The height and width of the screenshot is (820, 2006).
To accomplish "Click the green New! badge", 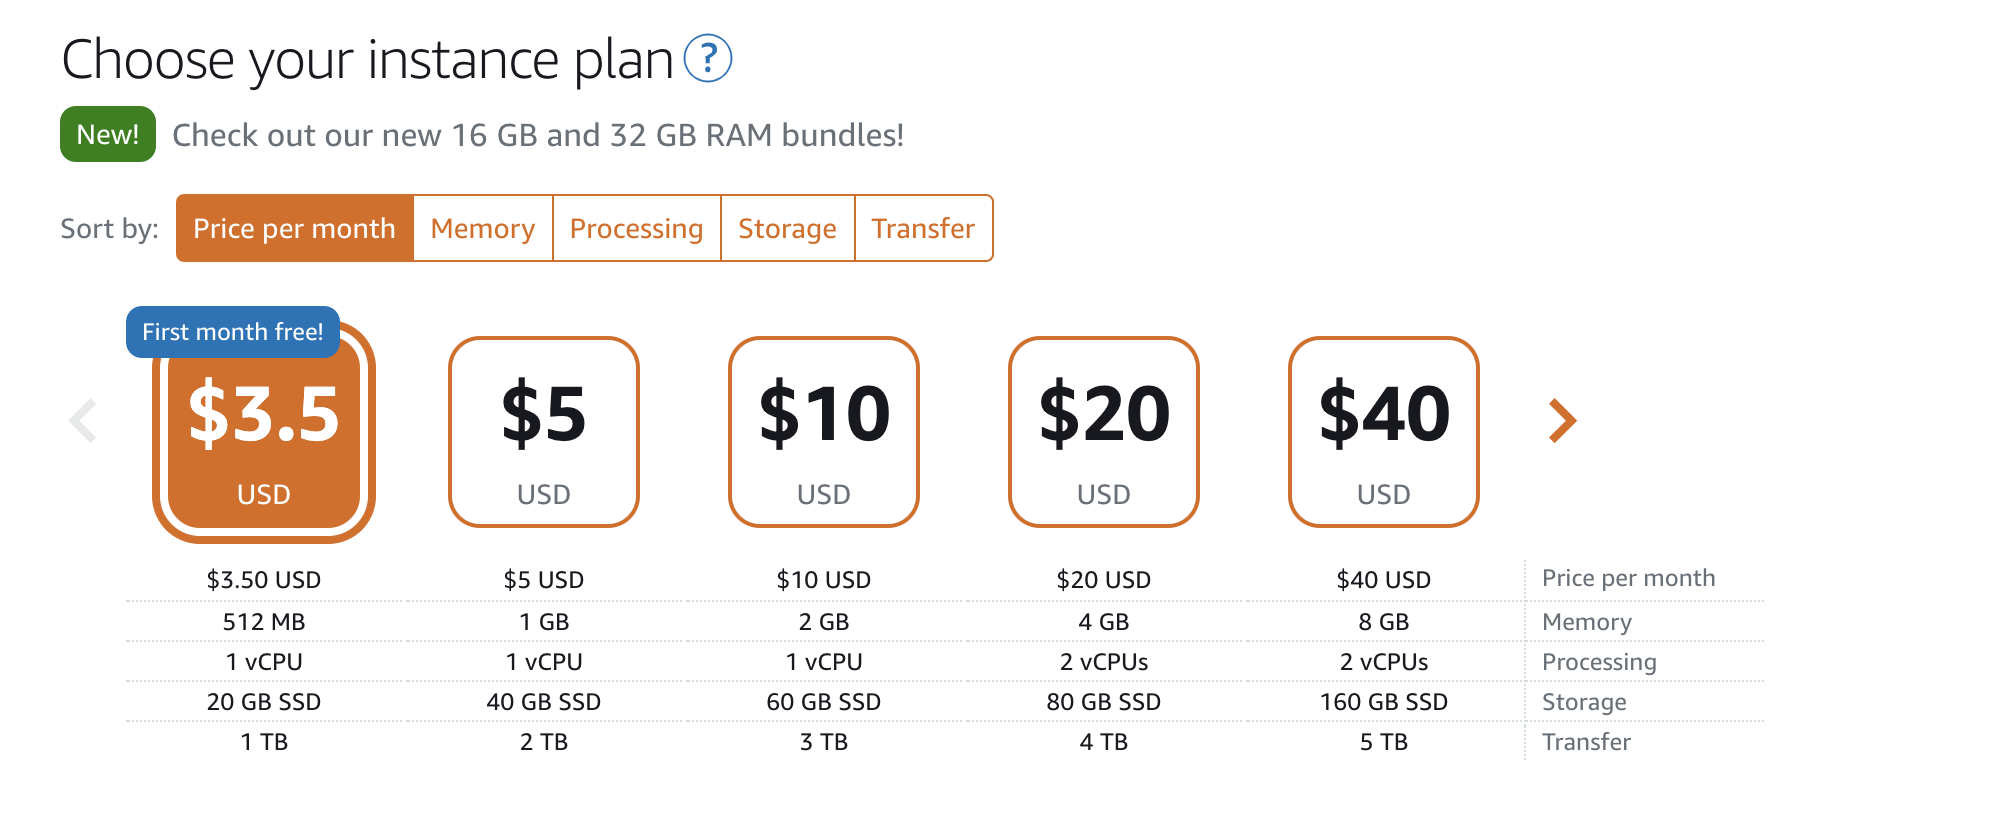I will [x=108, y=134].
